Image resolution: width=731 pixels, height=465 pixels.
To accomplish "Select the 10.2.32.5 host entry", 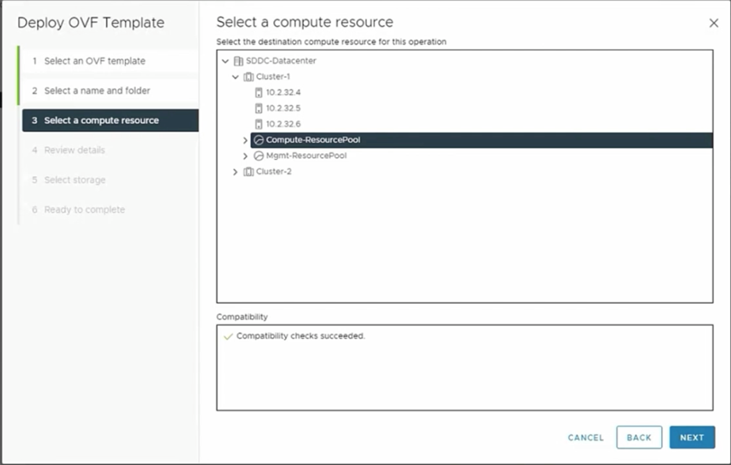I will [284, 108].
